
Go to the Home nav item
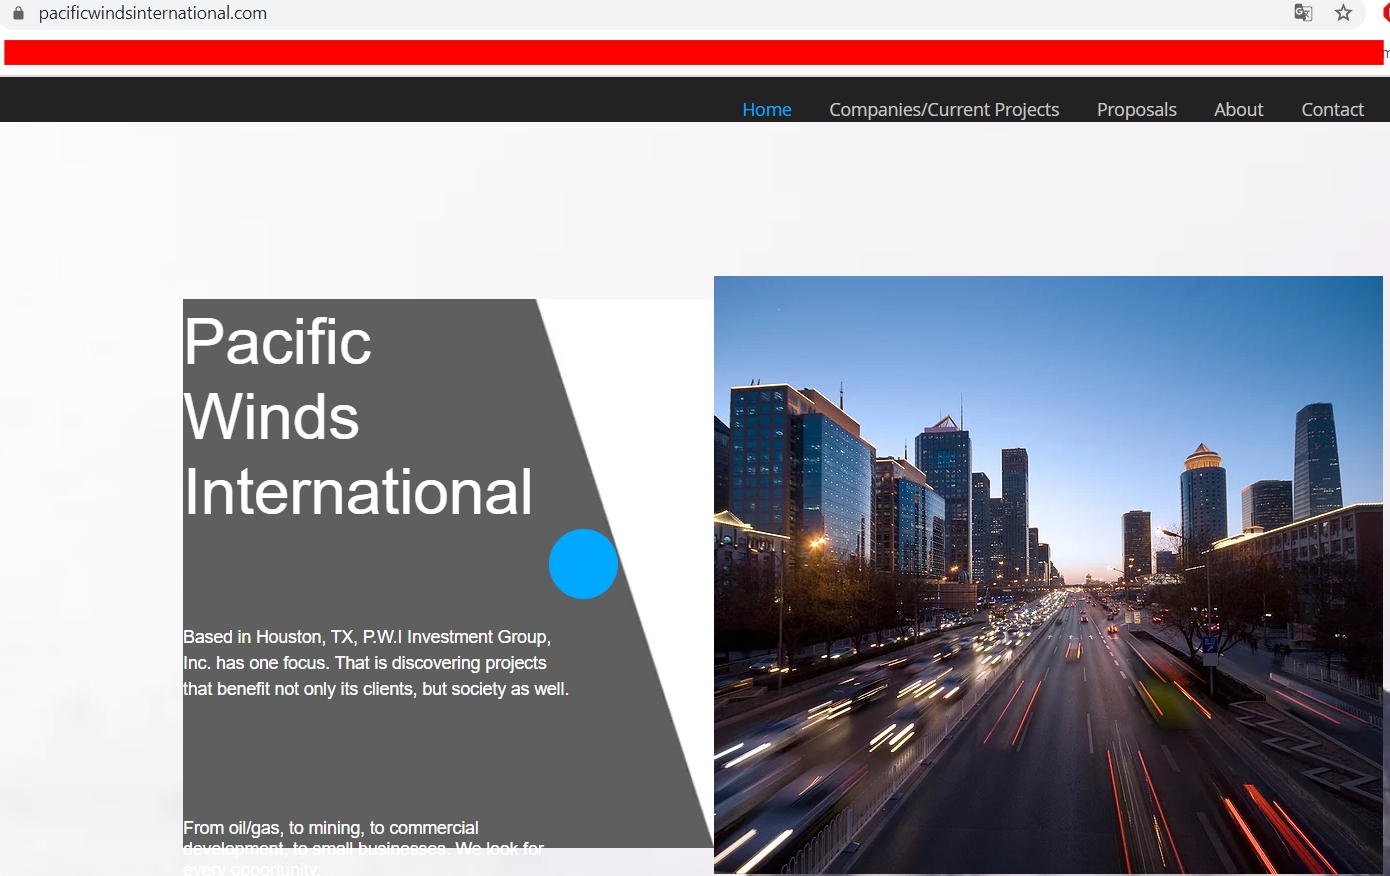[766, 109]
